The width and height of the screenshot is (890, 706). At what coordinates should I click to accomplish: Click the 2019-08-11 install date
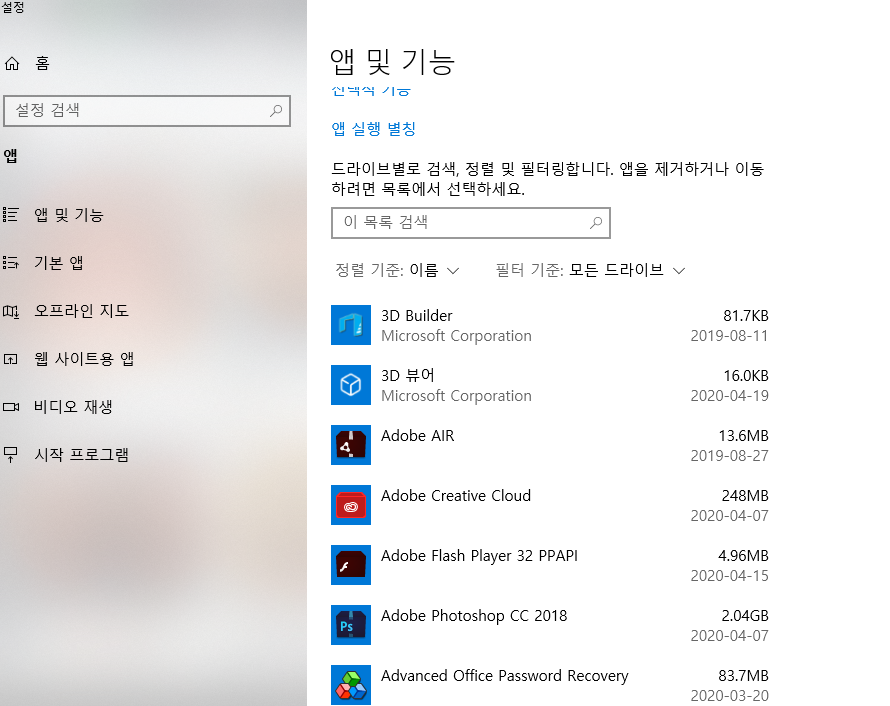click(x=729, y=336)
